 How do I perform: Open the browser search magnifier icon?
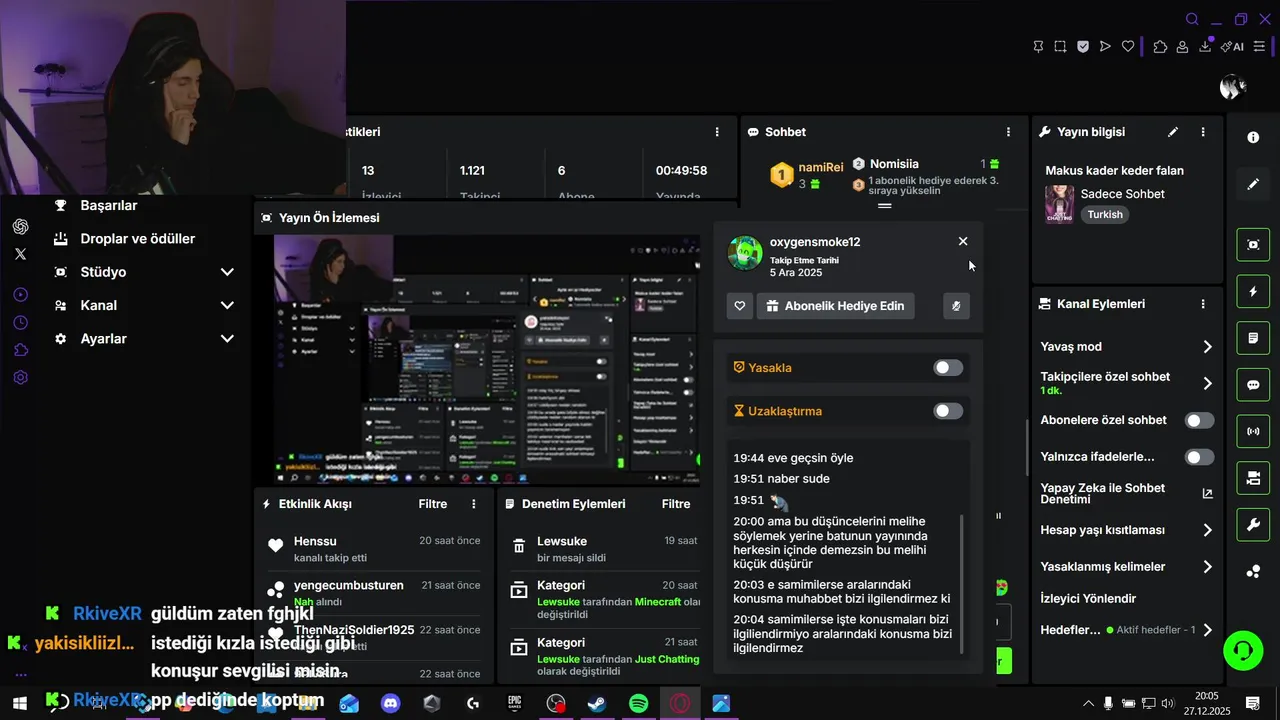coord(1192,19)
